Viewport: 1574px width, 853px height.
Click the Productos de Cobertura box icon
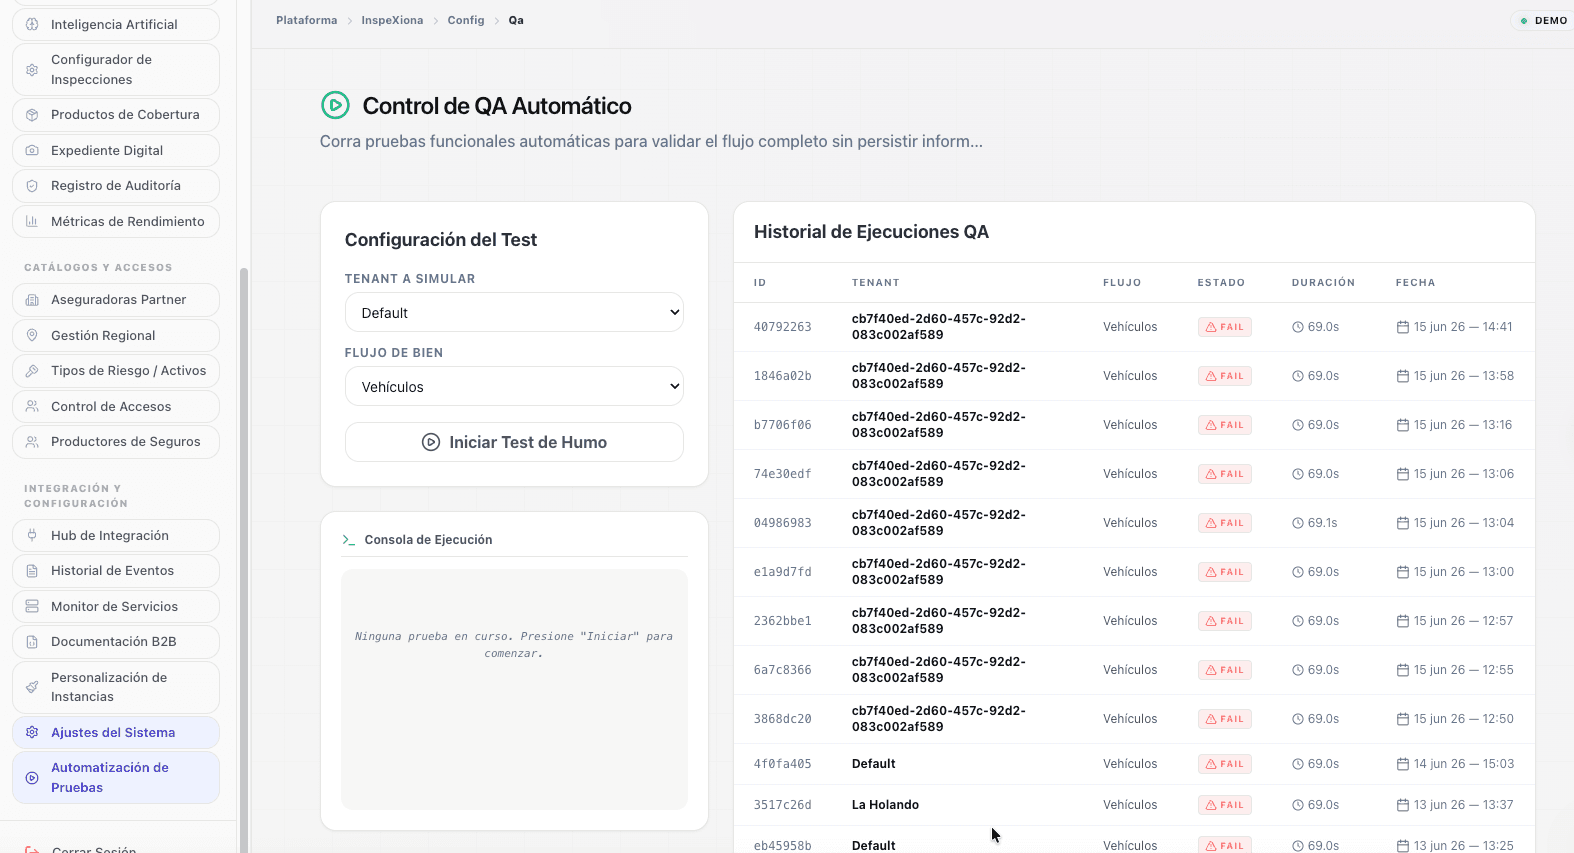coord(32,115)
